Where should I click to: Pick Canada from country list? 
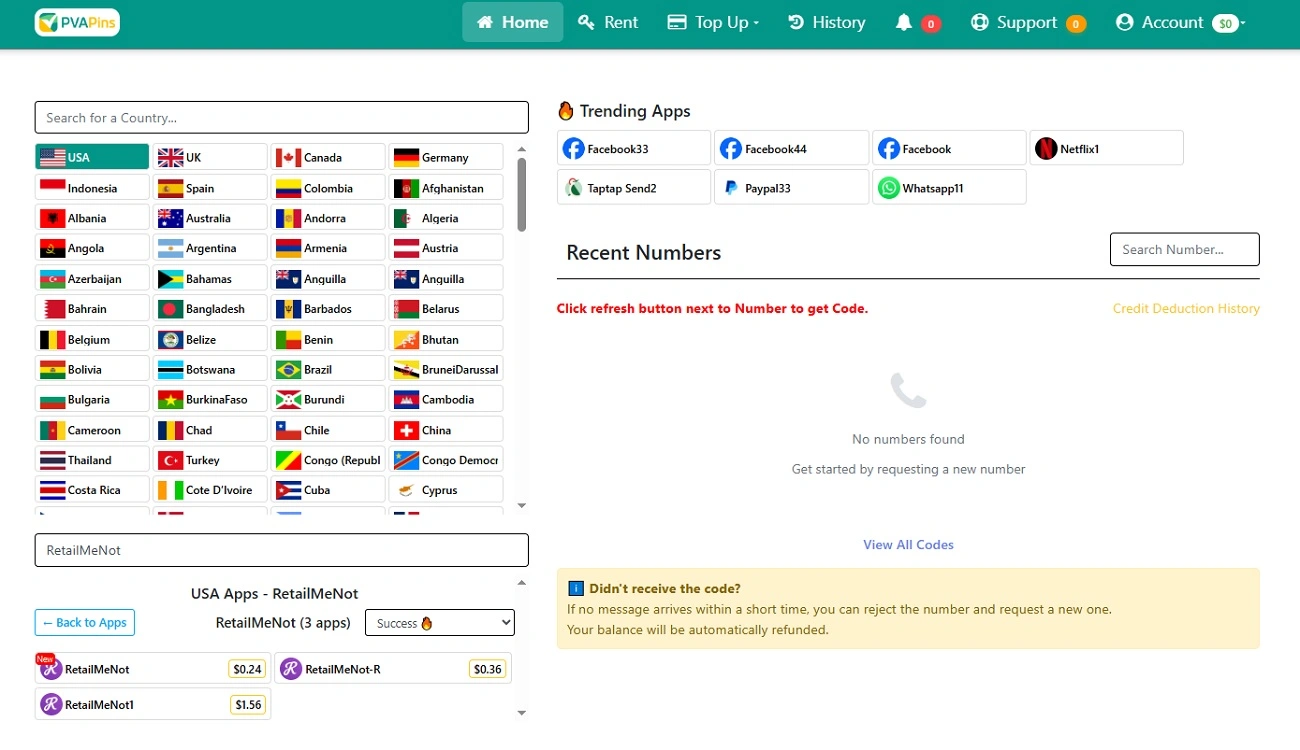(x=328, y=157)
